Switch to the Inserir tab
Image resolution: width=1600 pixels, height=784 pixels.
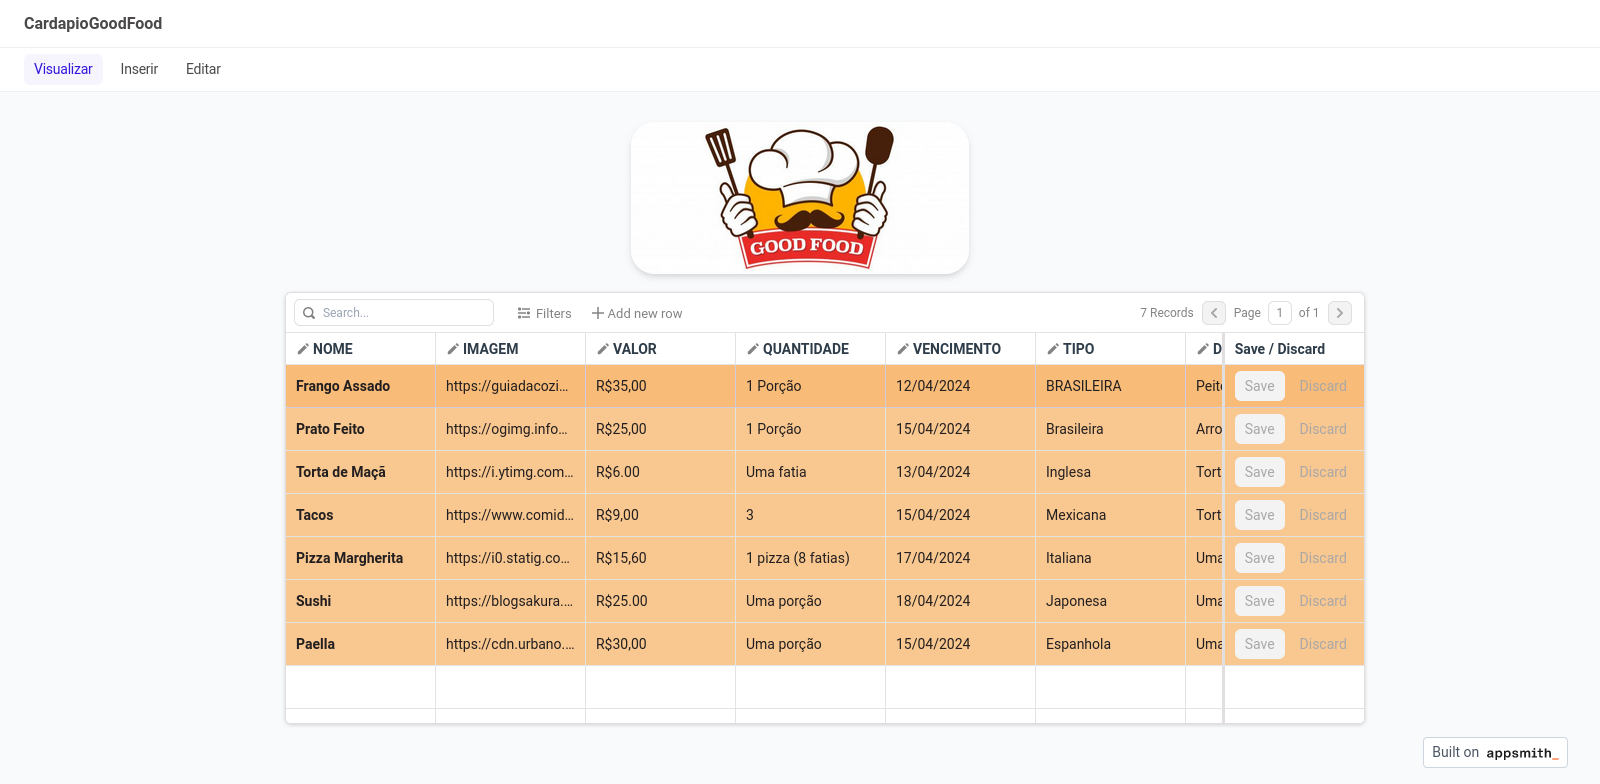coord(139,69)
